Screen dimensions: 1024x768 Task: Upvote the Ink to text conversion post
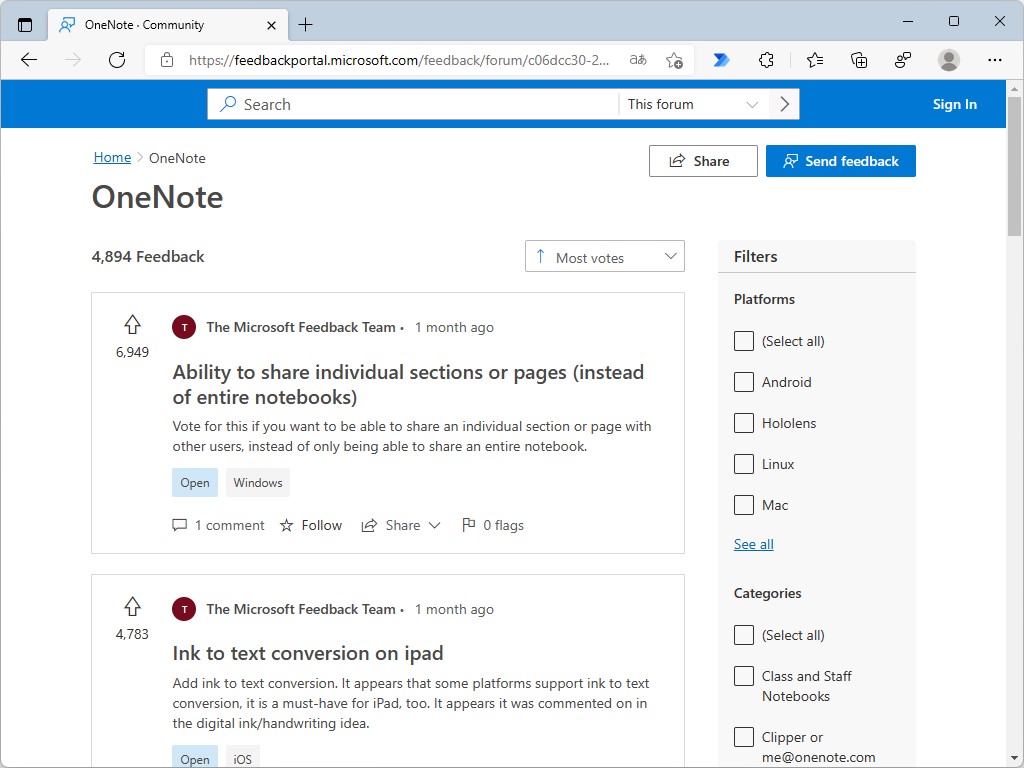click(x=133, y=607)
